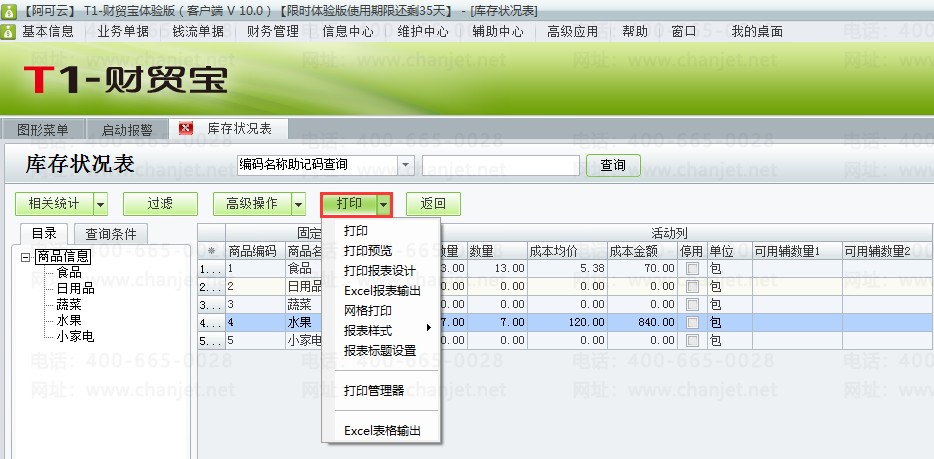This screenshot has width=934, height=459.
Task: Select 蔬菜 in the category tree
Action: point(69,305)
